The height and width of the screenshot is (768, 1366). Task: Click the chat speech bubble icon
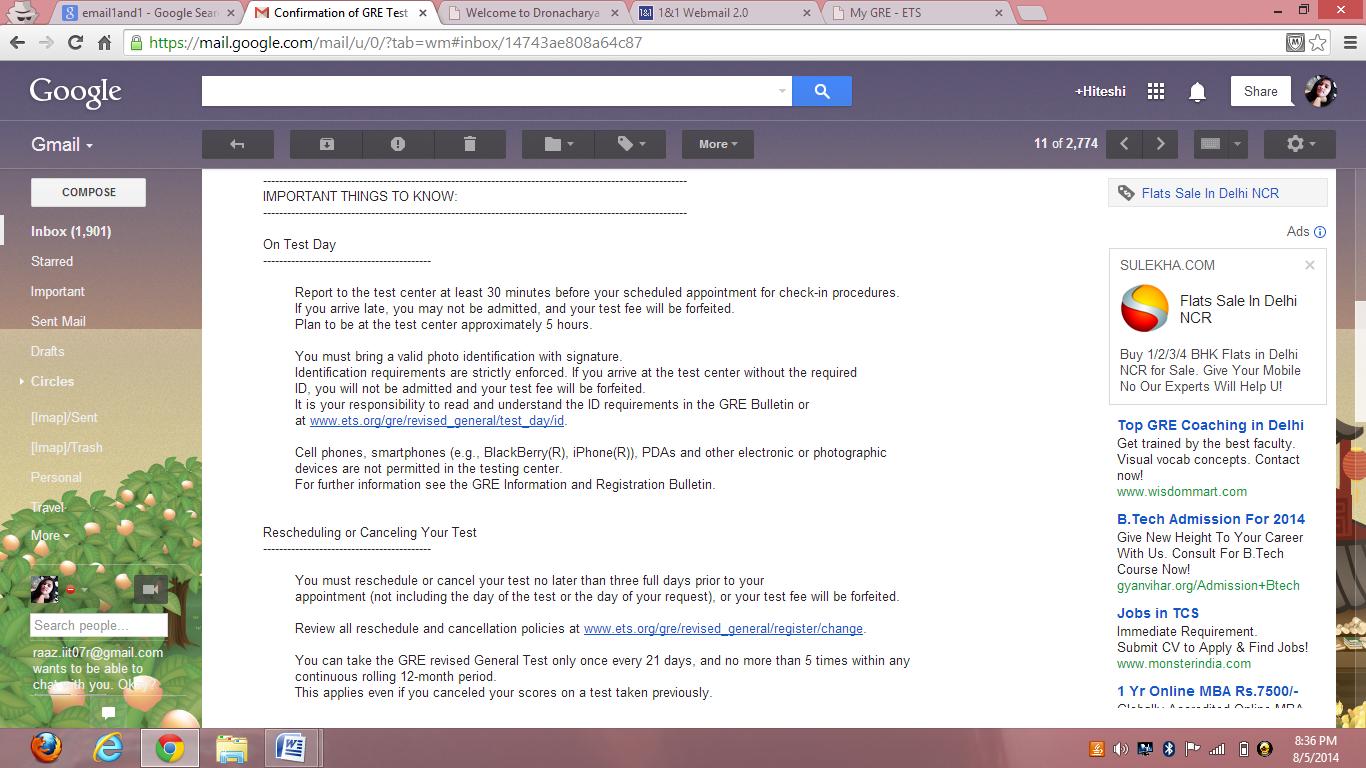109,713
